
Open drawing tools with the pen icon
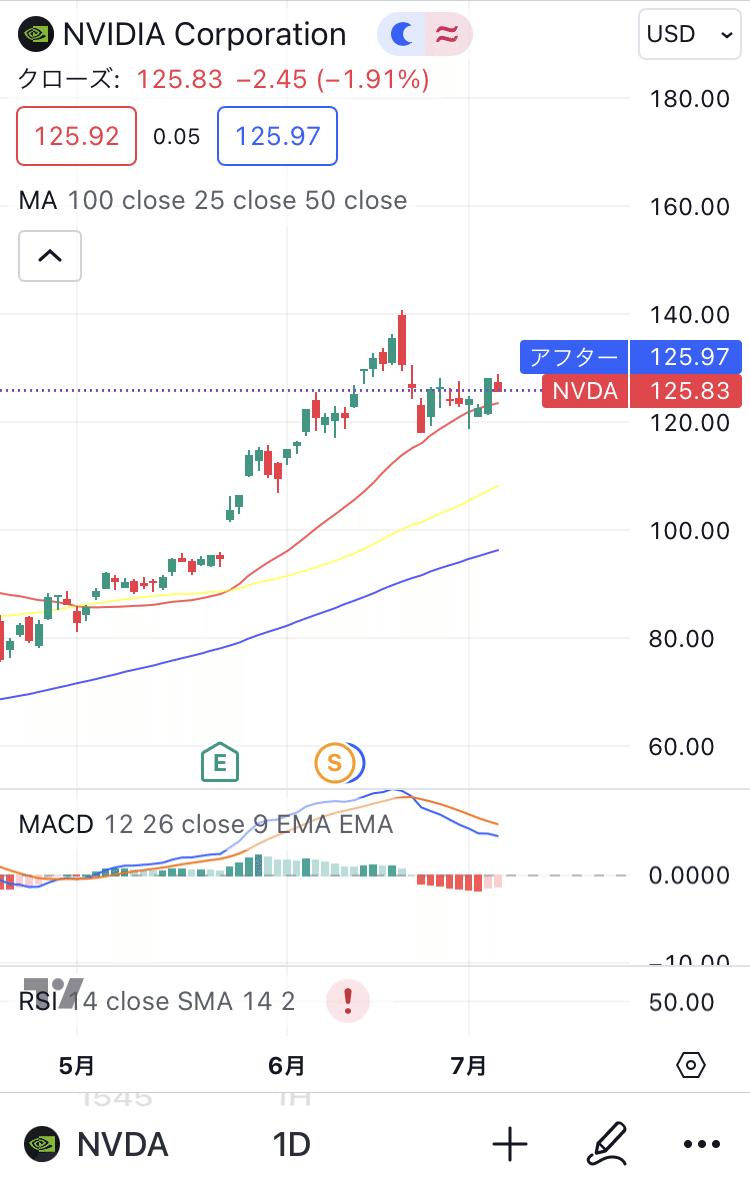606,1144
